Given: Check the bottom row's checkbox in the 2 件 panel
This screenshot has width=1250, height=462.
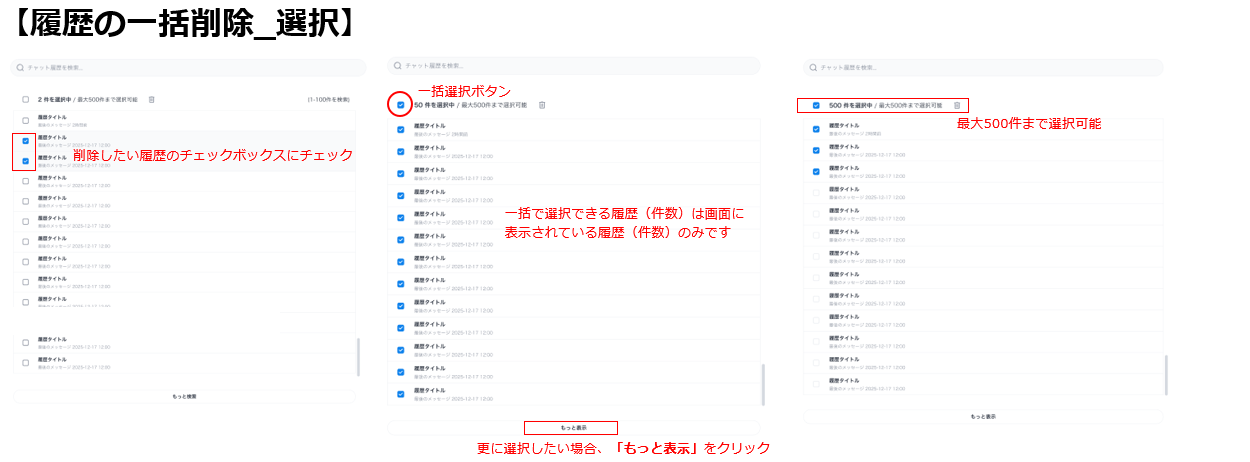Looking at the screenshot, I should tap(26, 362).
